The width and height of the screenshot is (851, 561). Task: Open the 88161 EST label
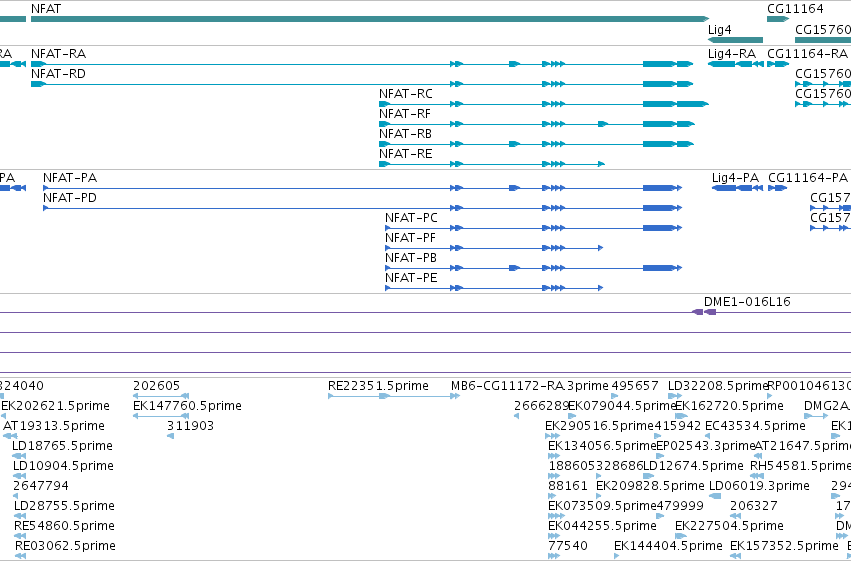pos(568,486)
